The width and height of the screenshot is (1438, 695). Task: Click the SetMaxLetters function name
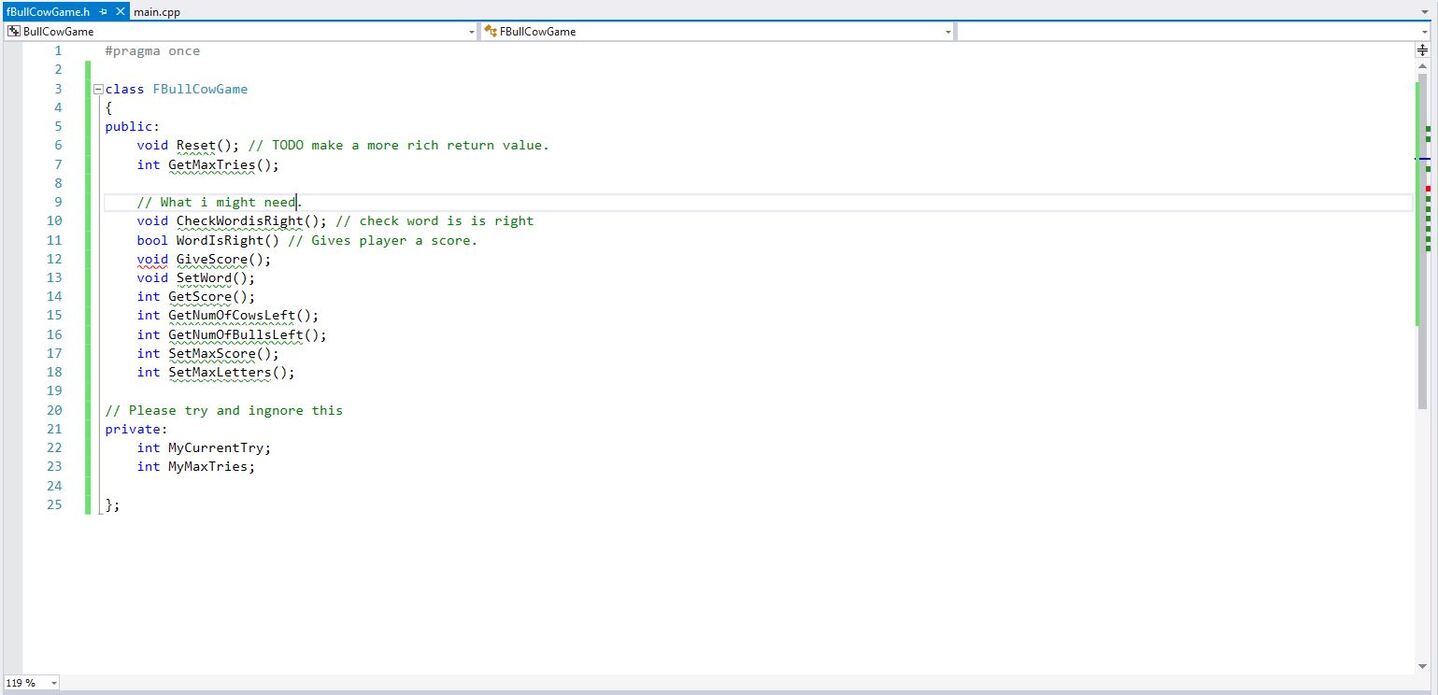coord(220,373)
